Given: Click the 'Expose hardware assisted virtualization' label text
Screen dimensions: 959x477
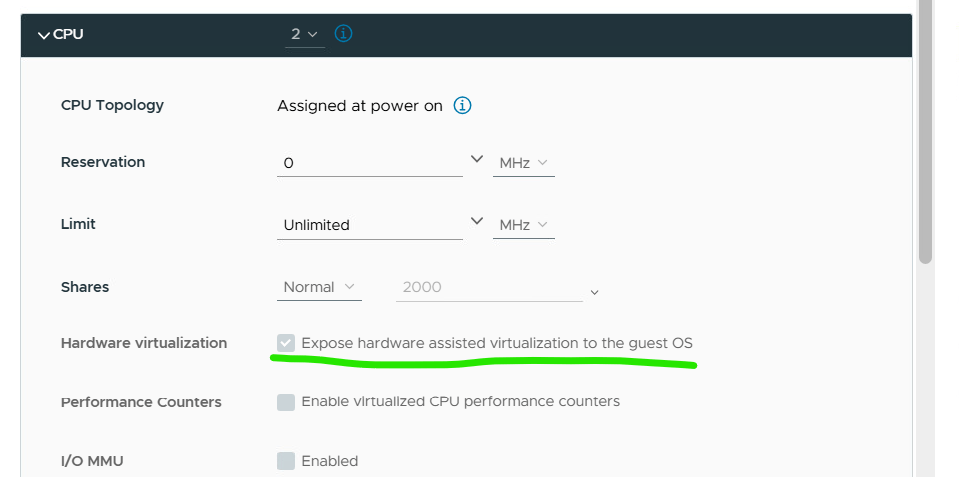Looking at the screenshot, I should [x=496, y=343].
